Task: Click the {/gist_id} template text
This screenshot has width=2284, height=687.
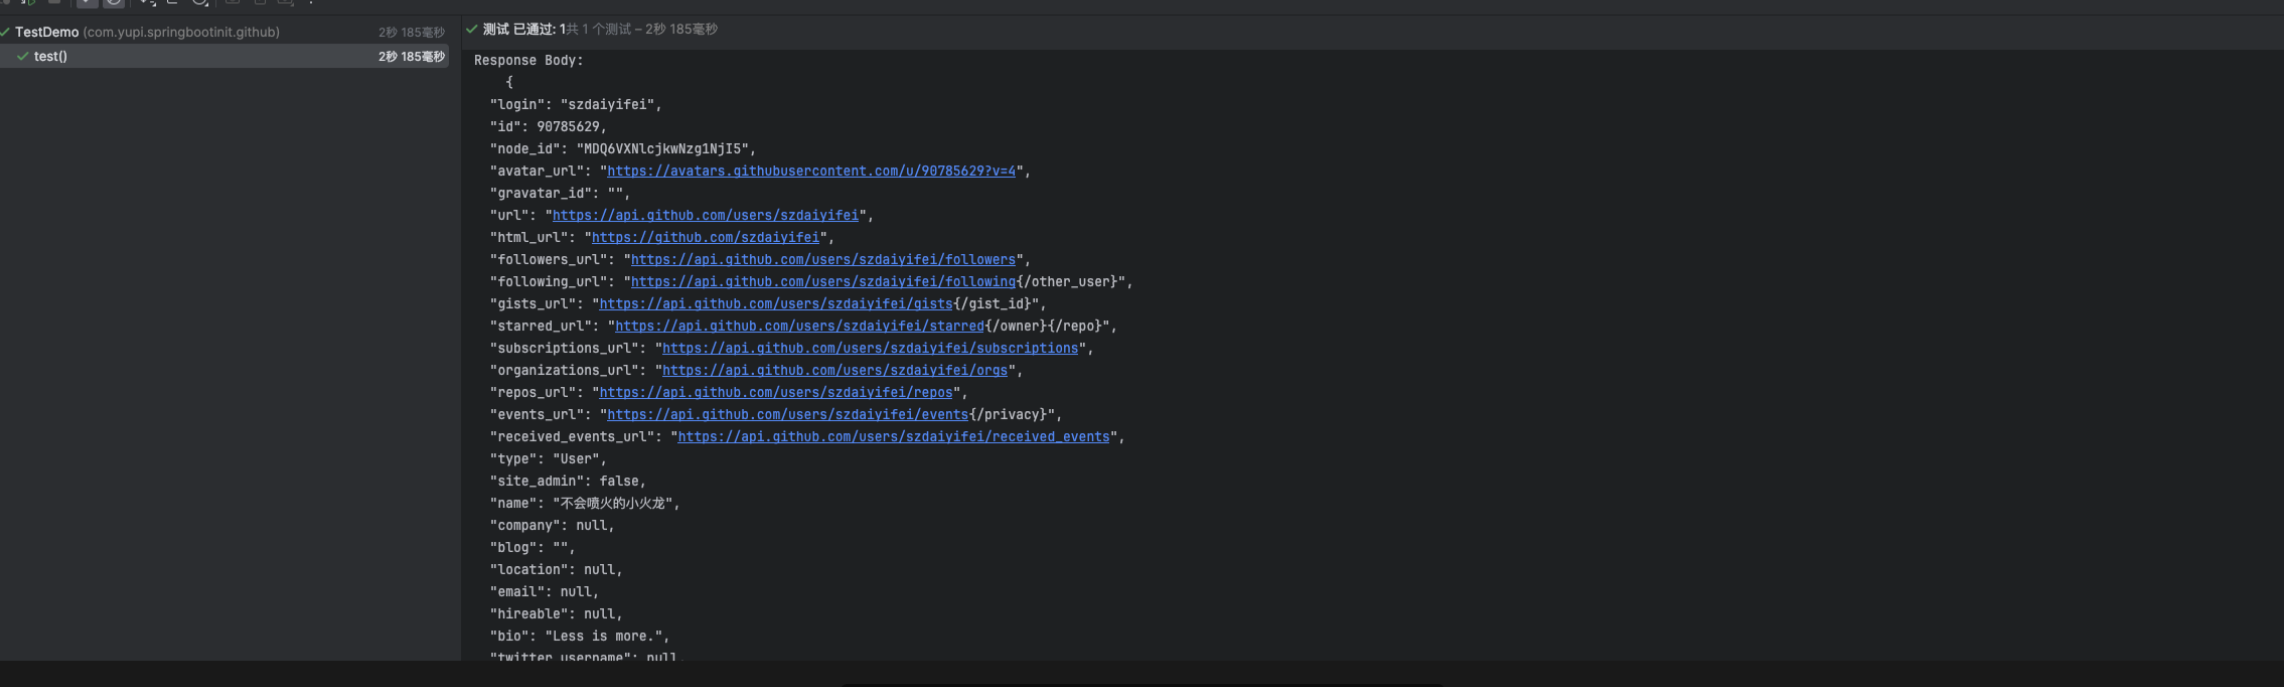Action: (x=992, y=303)
